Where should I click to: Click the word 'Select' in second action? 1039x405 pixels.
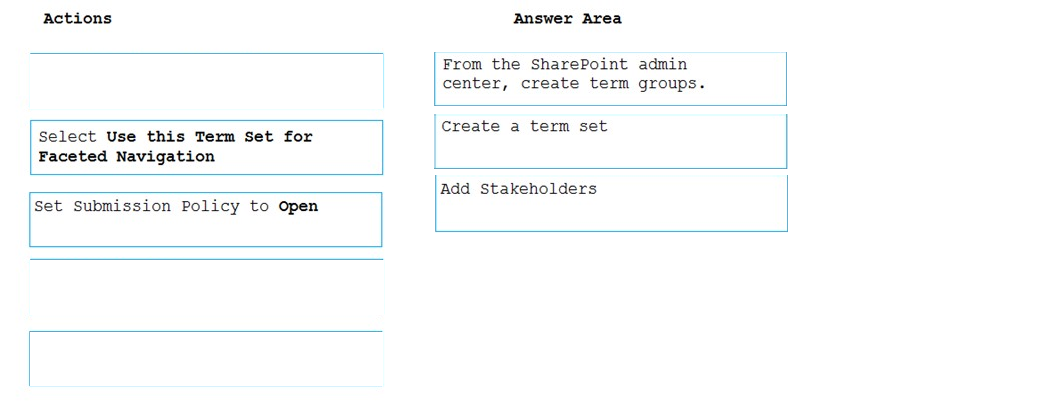click(x=68, y=137)
